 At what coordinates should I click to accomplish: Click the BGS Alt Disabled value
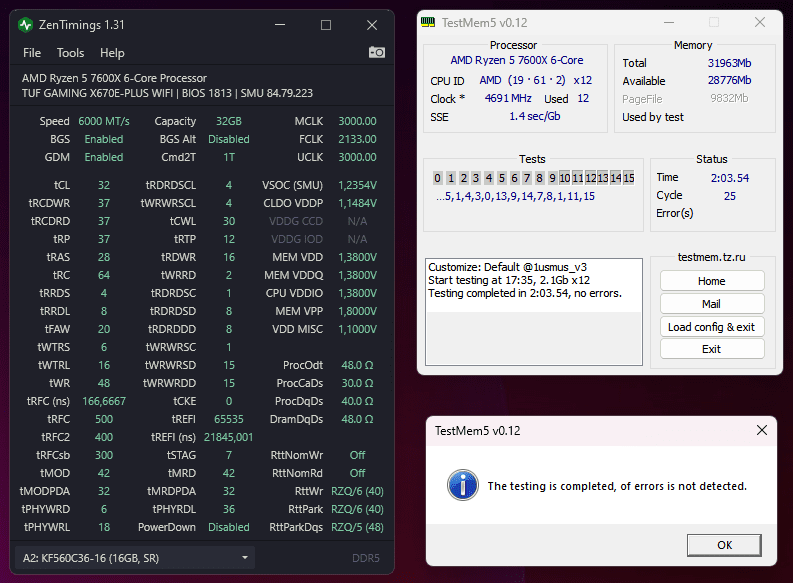tap(229, 139)
